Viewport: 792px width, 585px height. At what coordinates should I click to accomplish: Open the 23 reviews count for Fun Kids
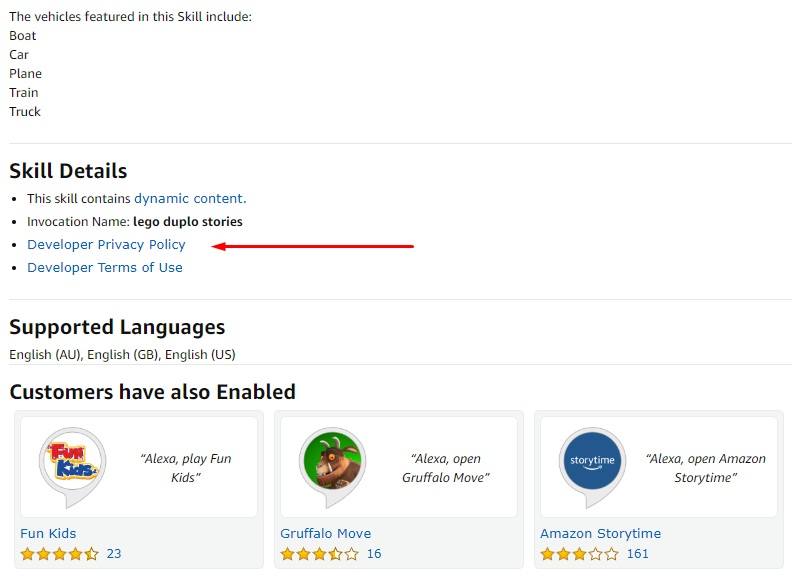point(114,554)
